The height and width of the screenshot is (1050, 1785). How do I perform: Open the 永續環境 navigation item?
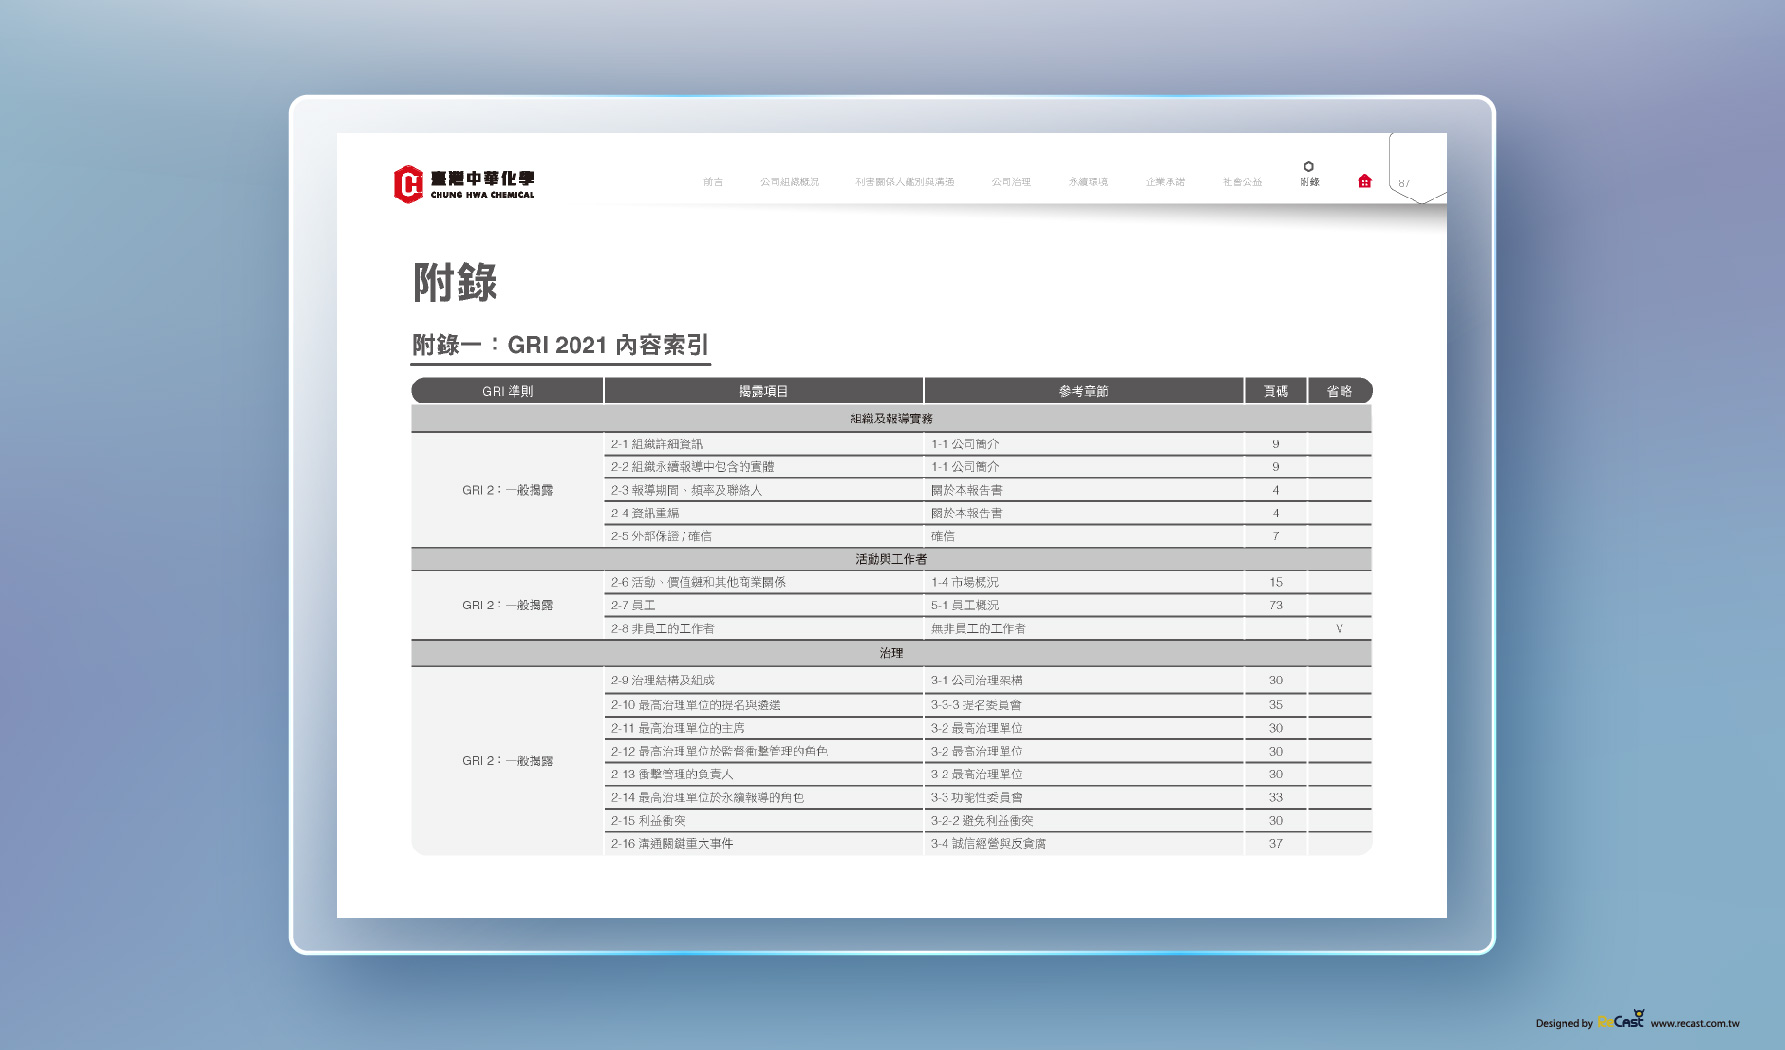click(x=1088, y=182)
